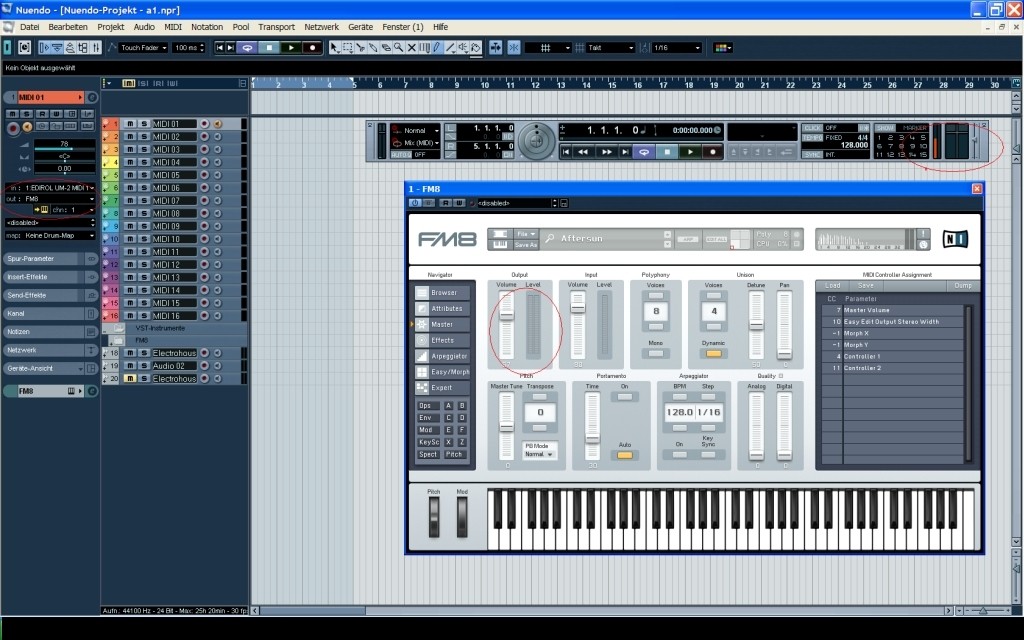Screen dimensions: 1024x640
Task: Unmute the Electrohous track number 20
Action: (130, 379)
